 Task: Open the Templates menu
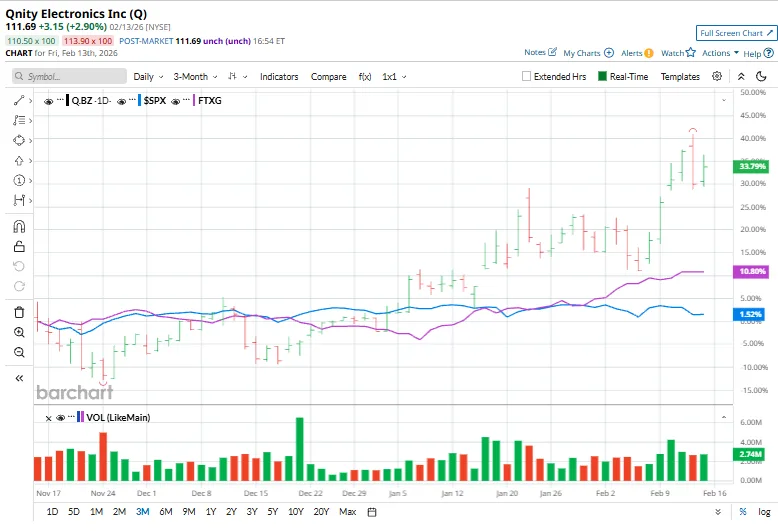coord(680,77)
